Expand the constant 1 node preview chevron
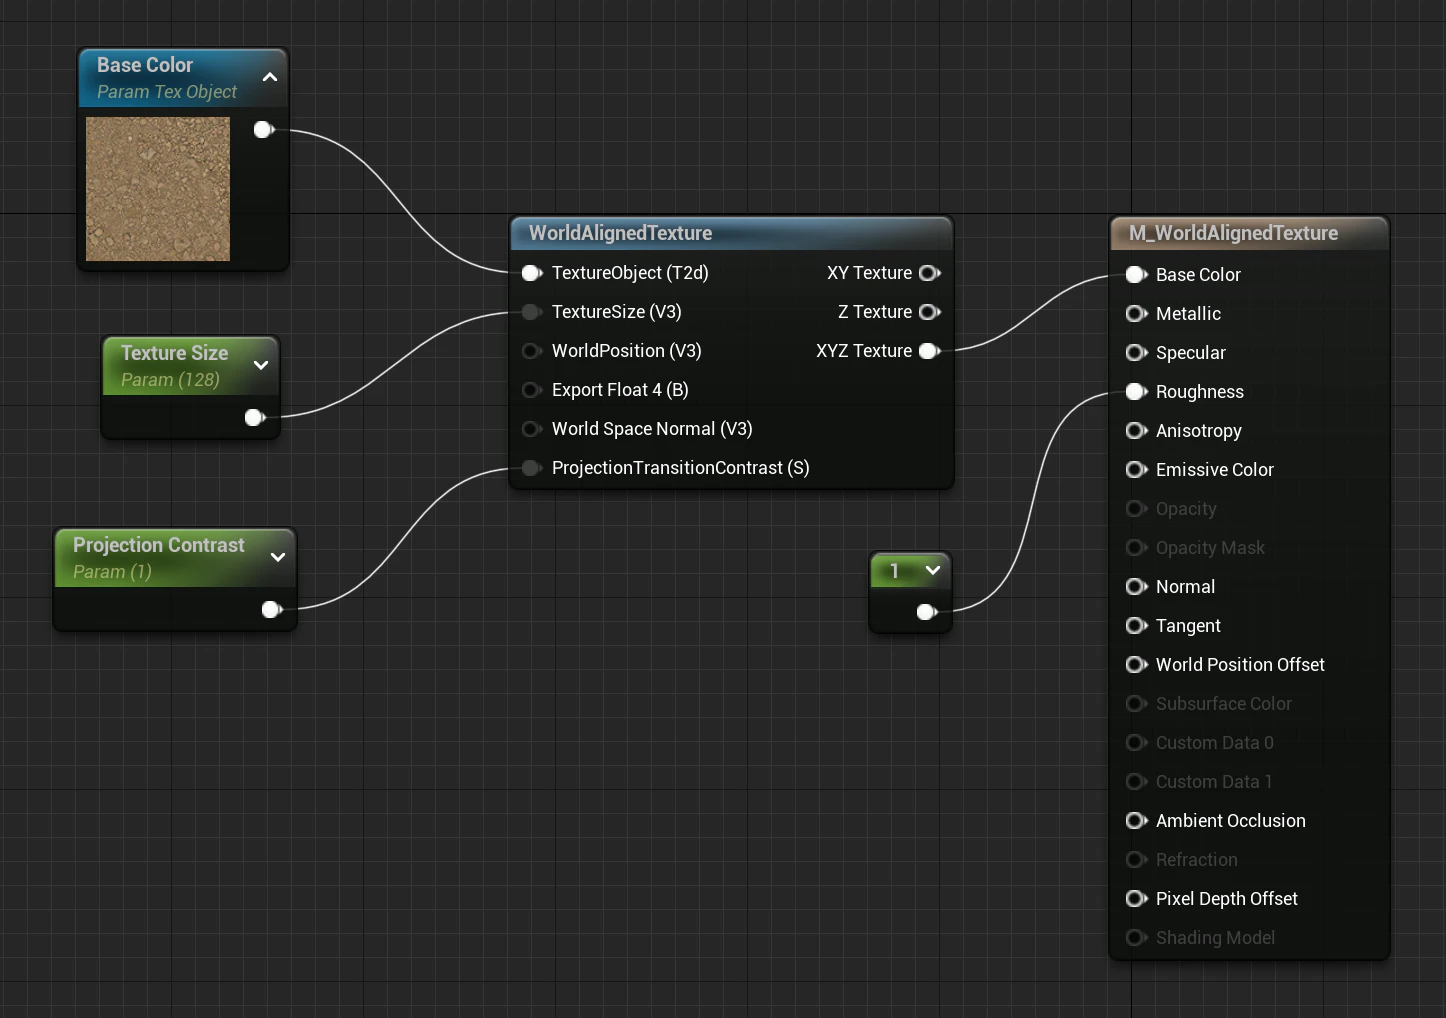 pyautogui.click(x=933, y=570)
